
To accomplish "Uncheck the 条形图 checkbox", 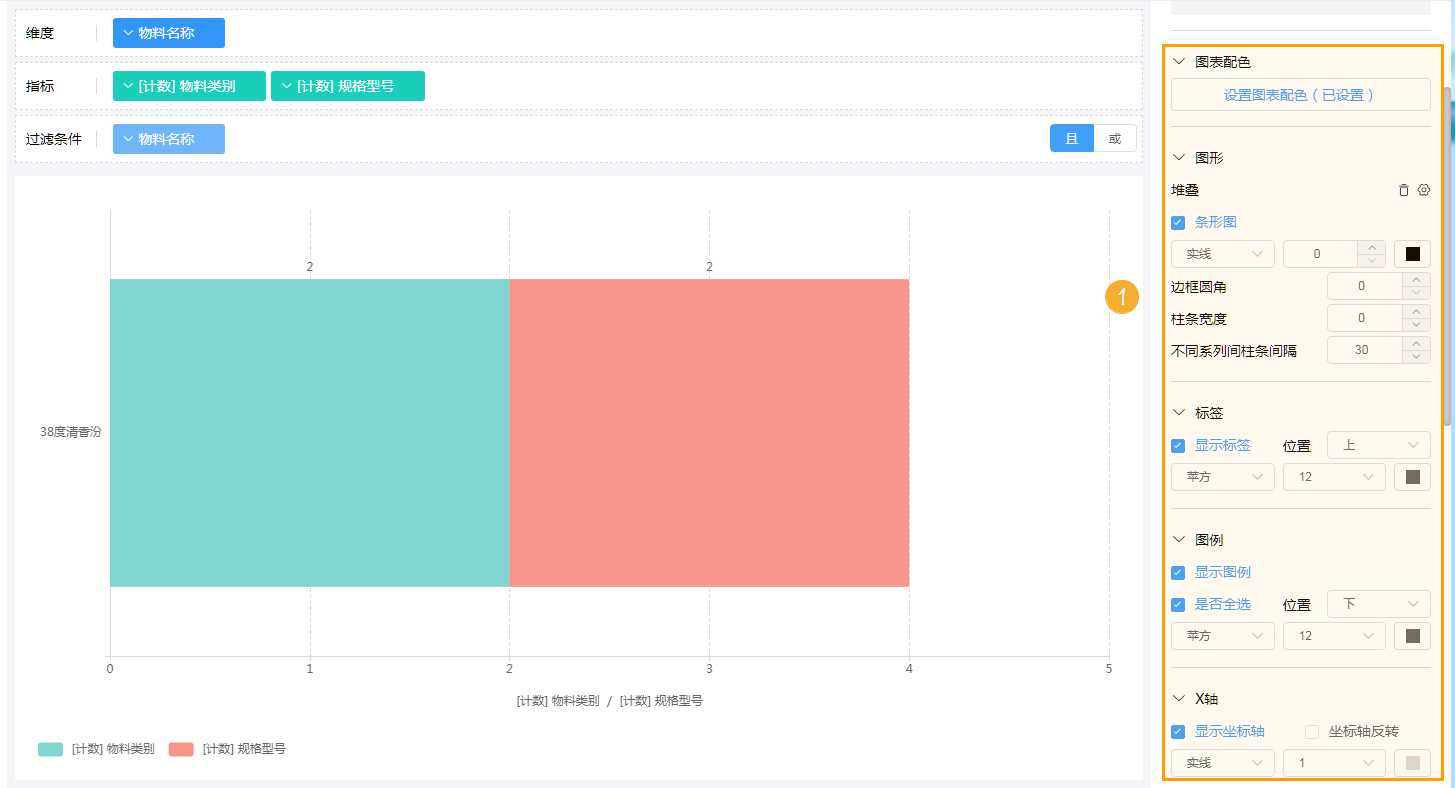I will tap(1178, 222).
